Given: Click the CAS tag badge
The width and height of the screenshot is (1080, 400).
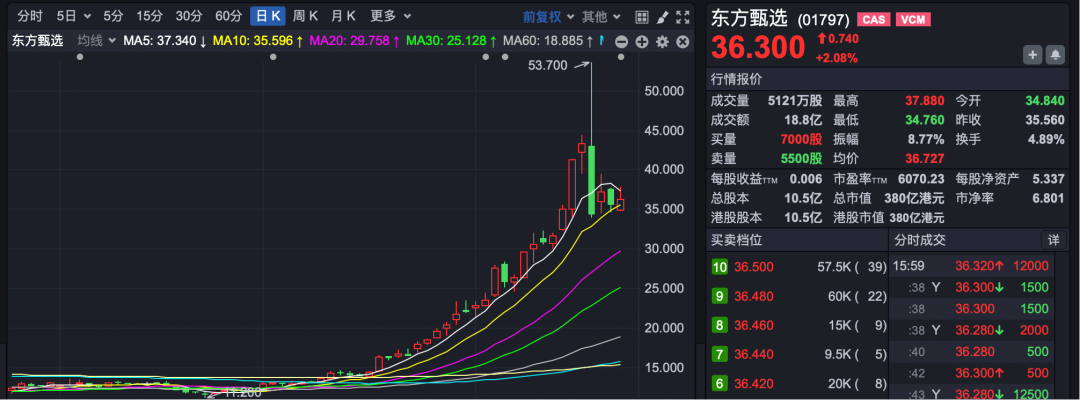Looking at the screenshot, I should [x=873, y=20].
